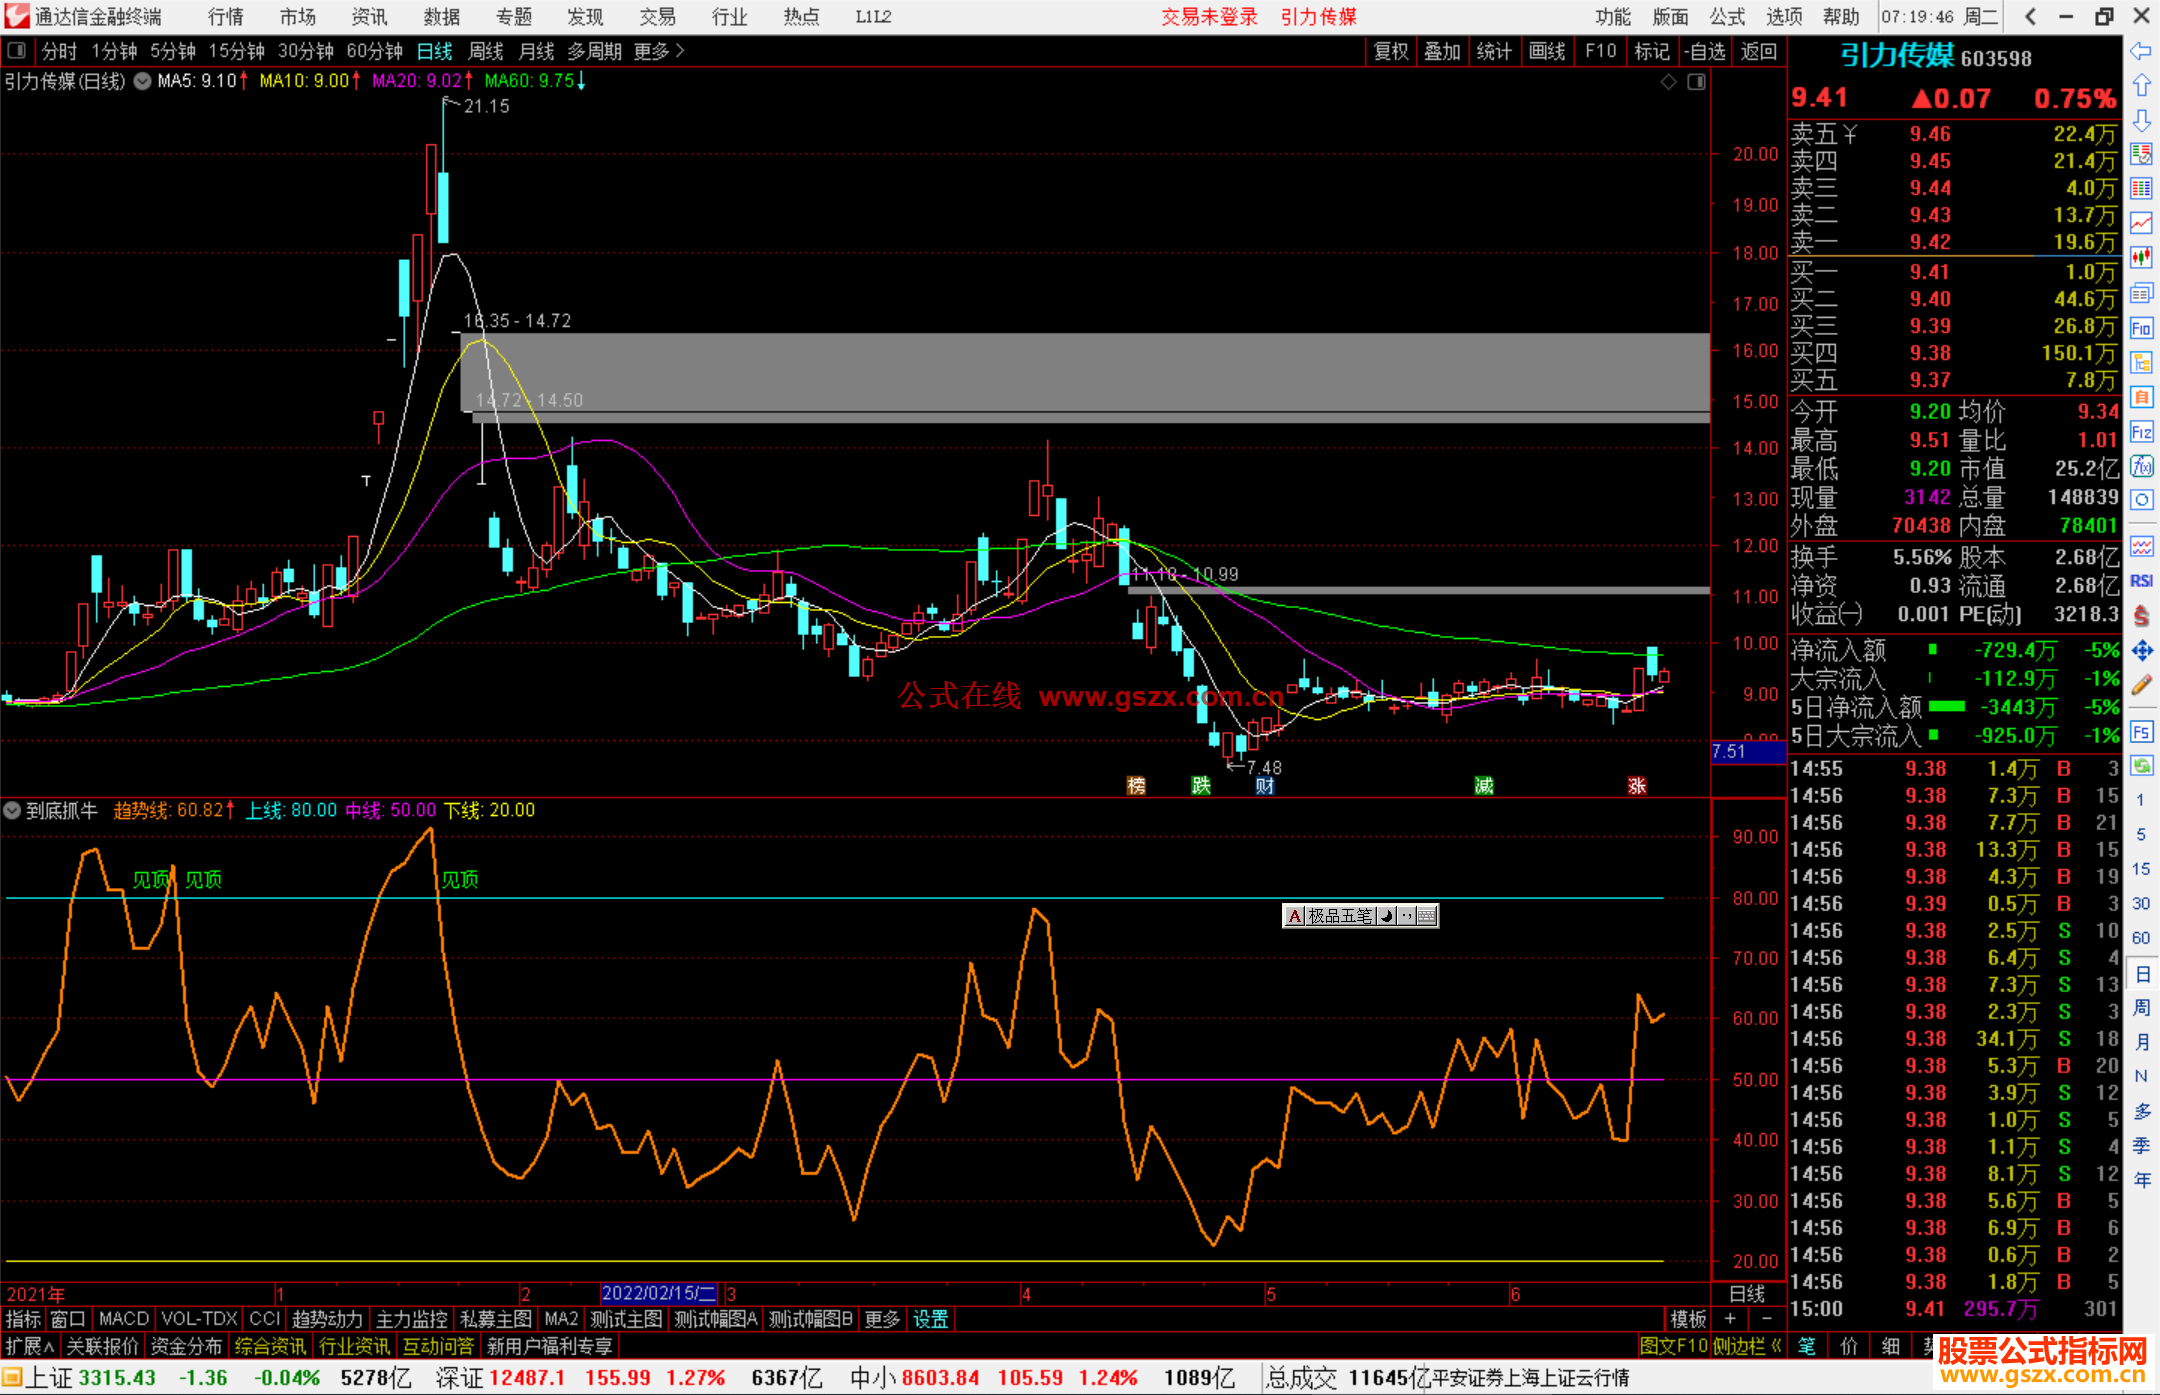2160x1395 pixels.
Task: Click the 榜 marker below the chart
Action: (1137, 786)
